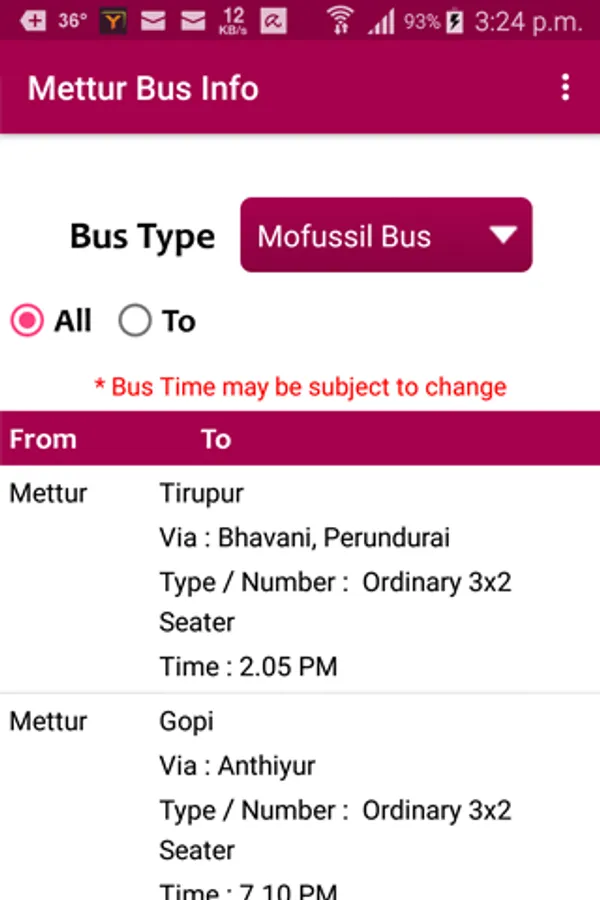Tap the yellow Y notification icon
This screenshot has height=900, width=600.
click(x=113, y=20)
